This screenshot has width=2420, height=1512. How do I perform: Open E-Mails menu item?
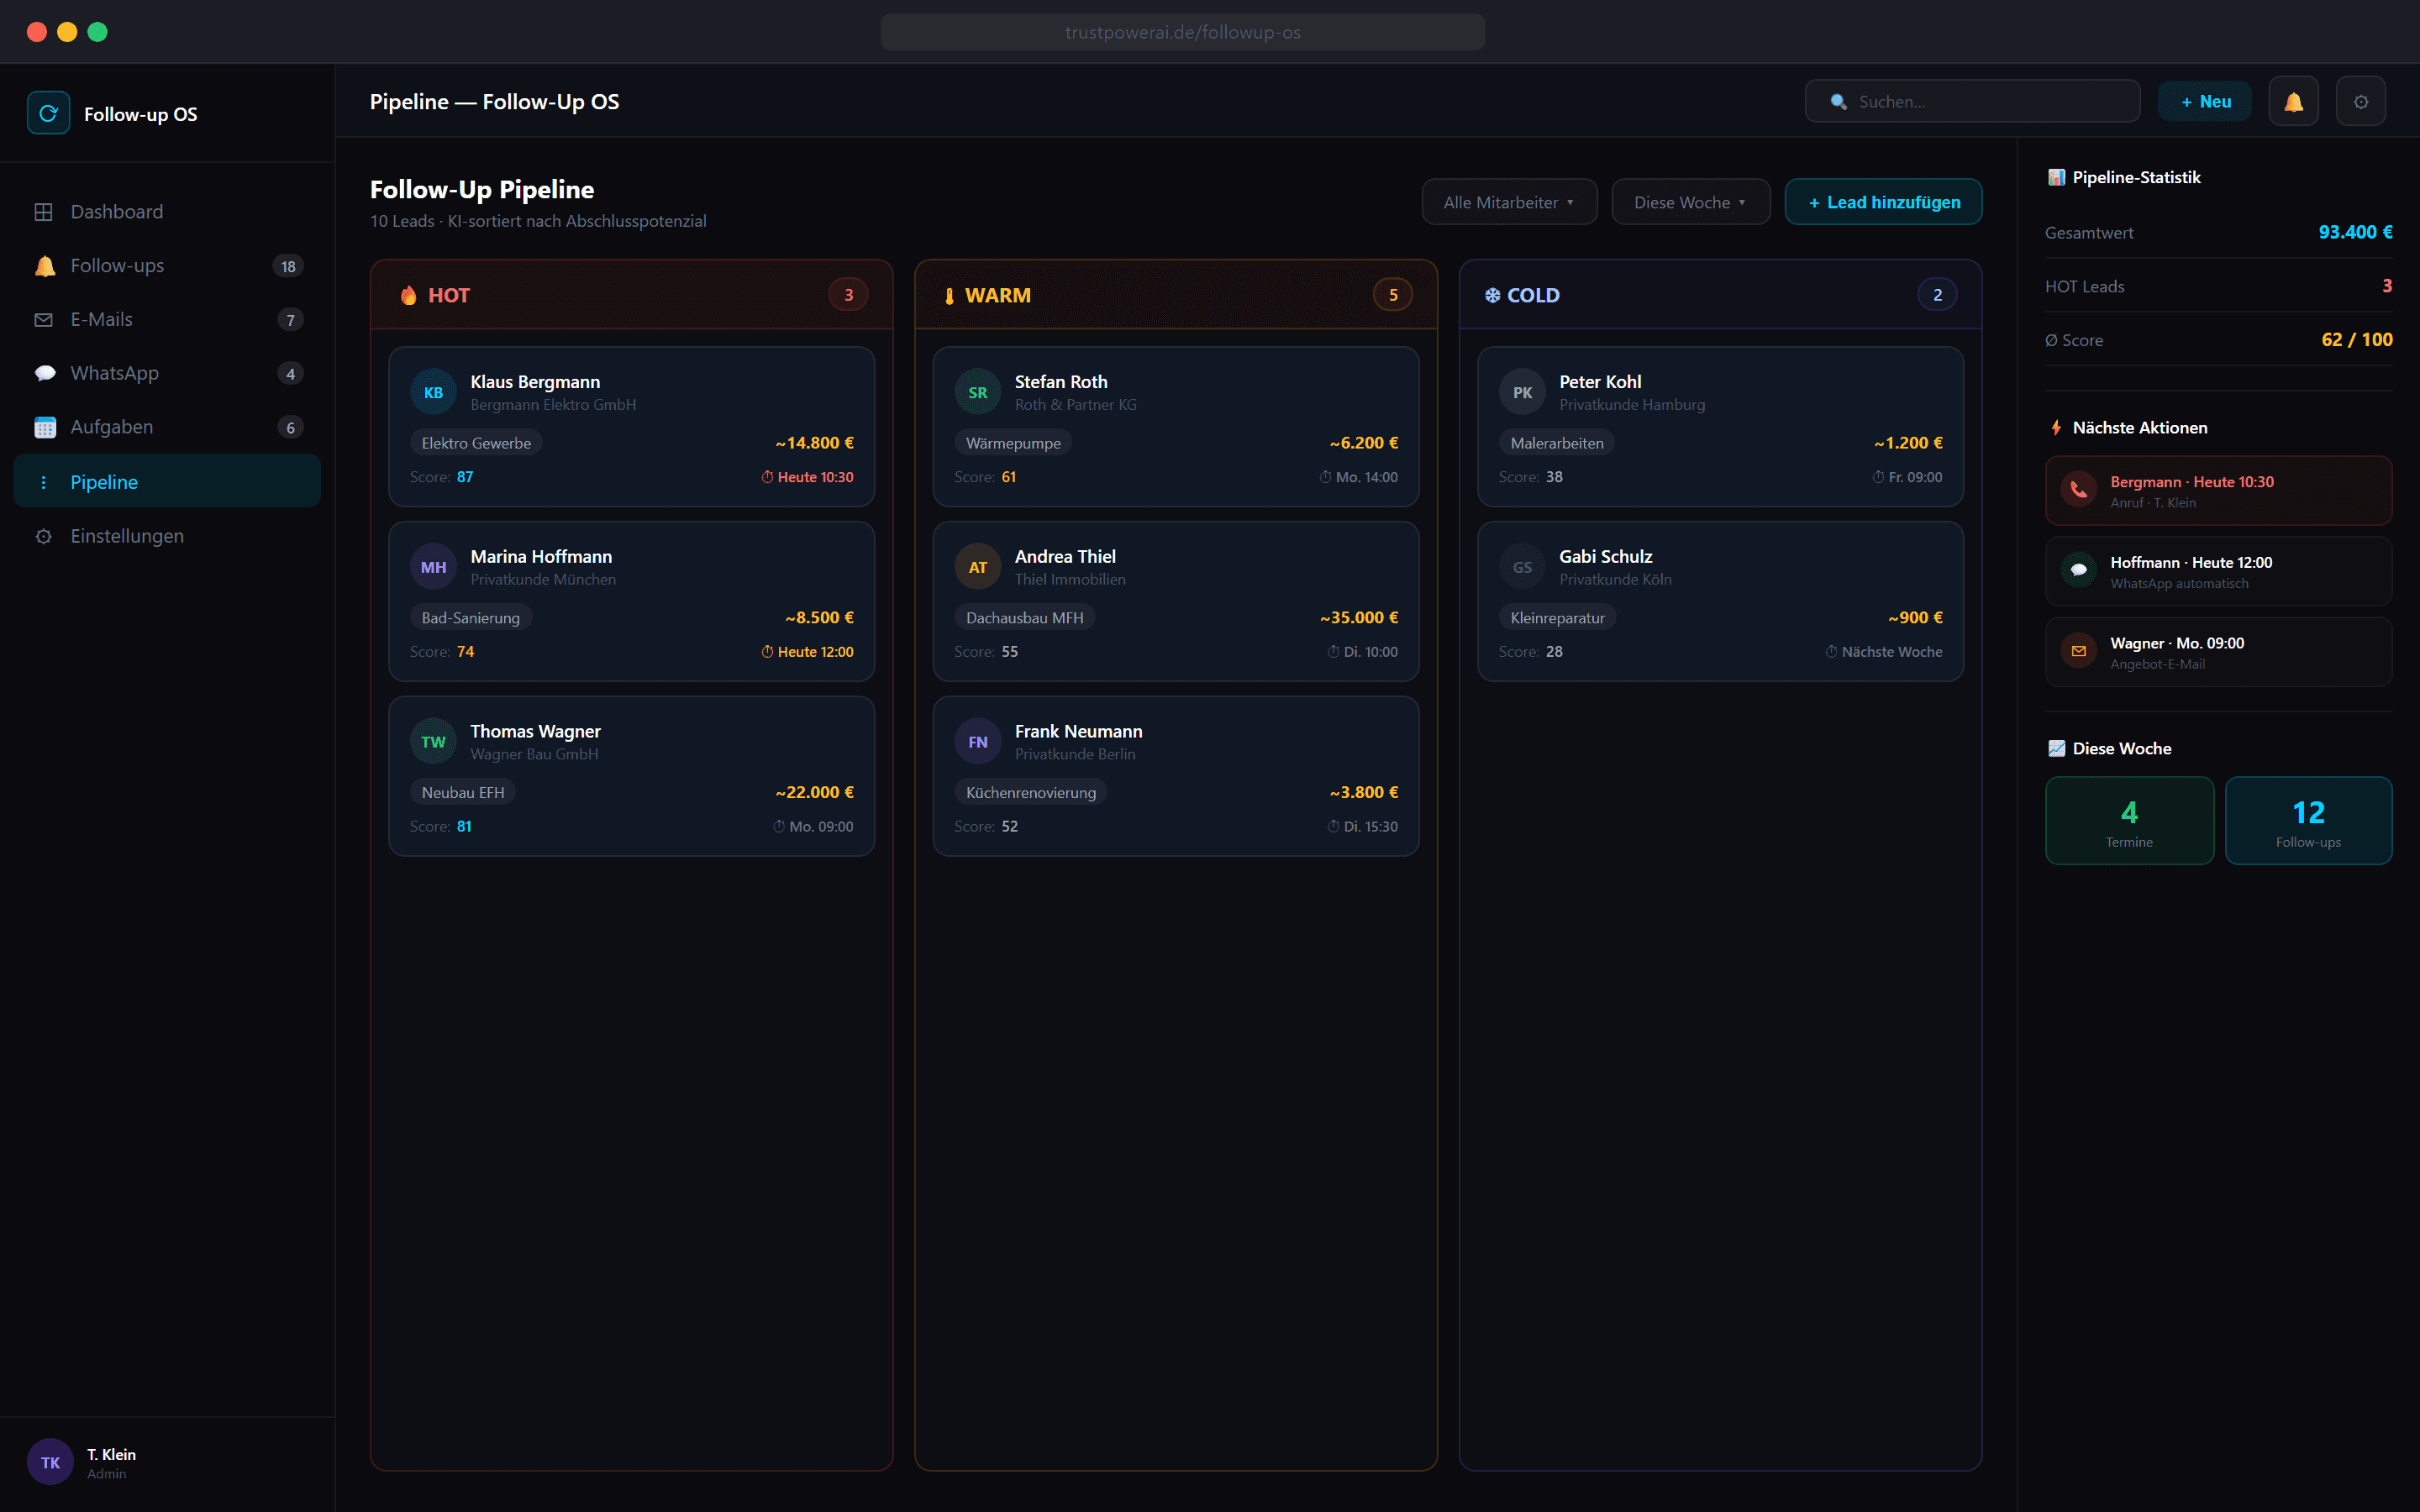click(x=167, y=320)
